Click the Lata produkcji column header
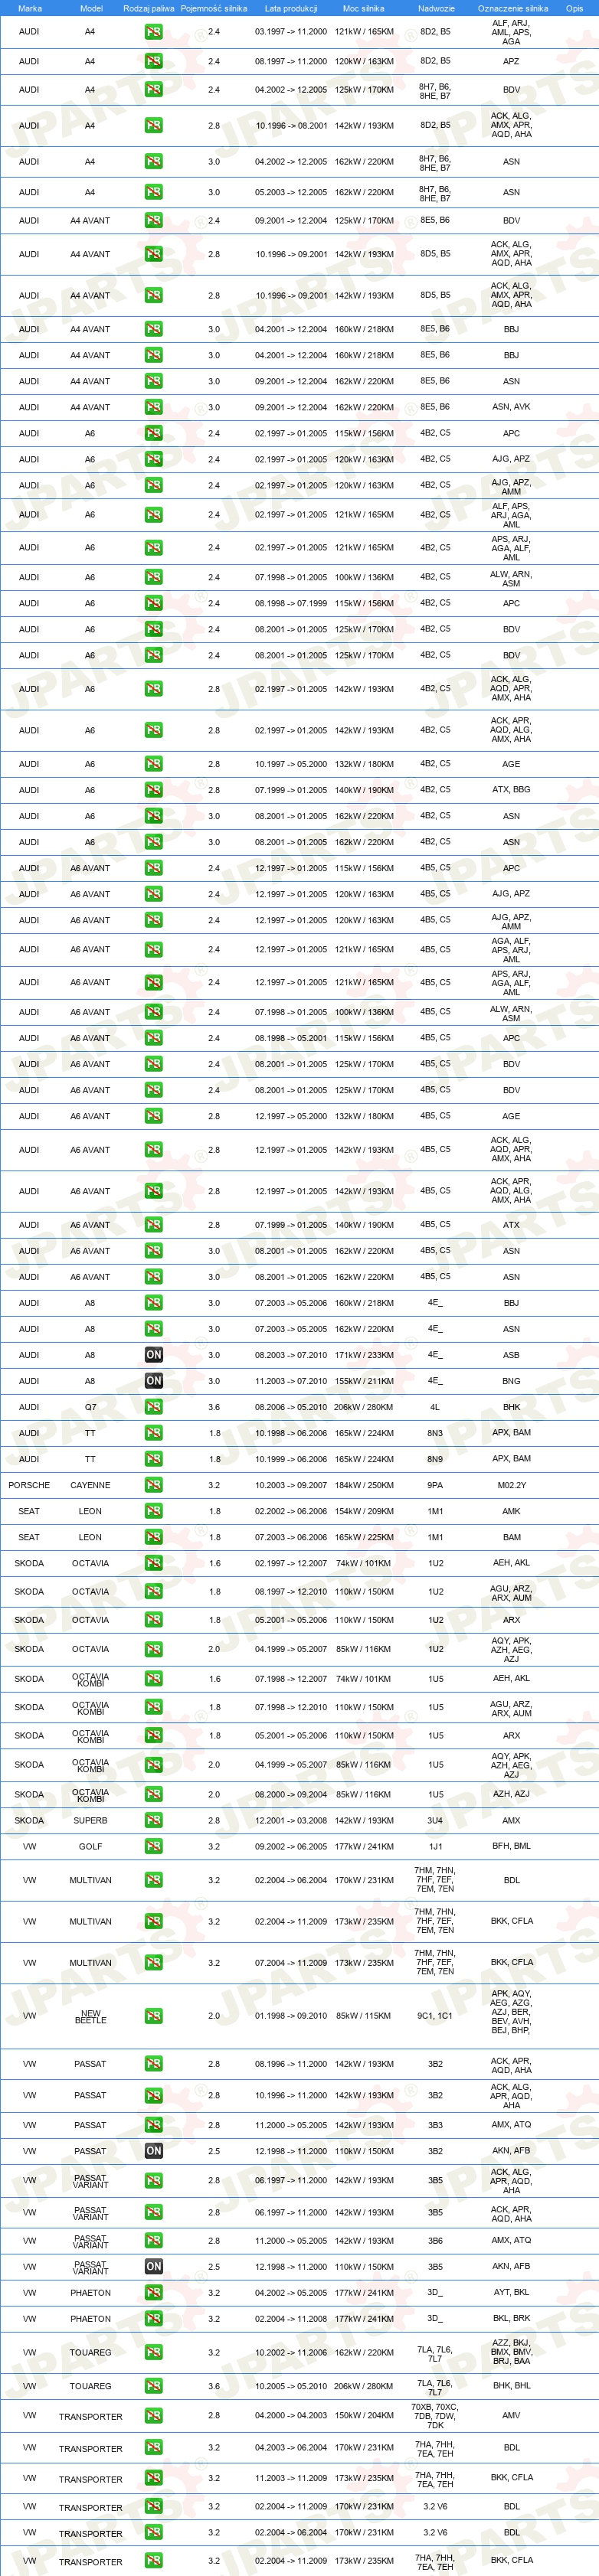599x2576 pixels. 291,8
